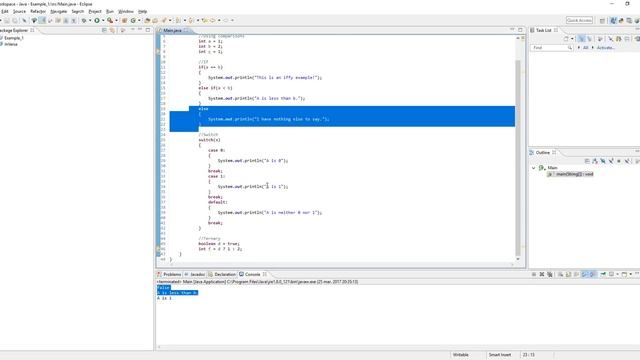Click the down arrow of the editor scrollbar
This screenshot has height=360, width=640.
[x=518, y=259]
